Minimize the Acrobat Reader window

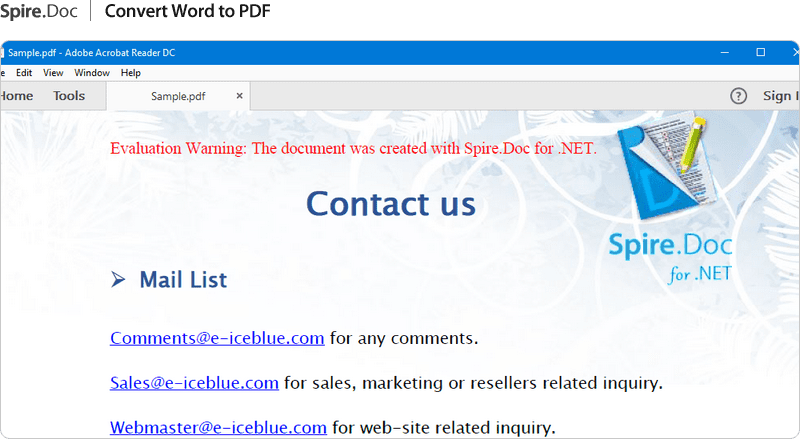click(x=724, y=53)
